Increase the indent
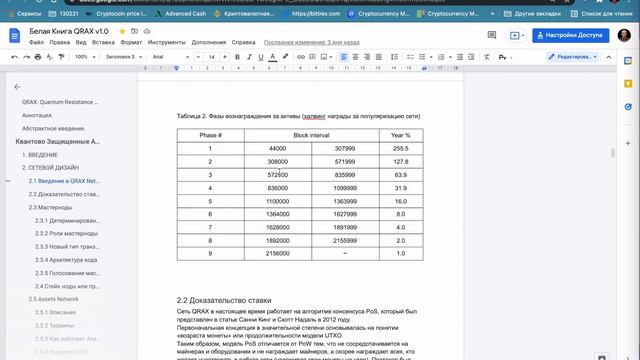 coord(471,57)
